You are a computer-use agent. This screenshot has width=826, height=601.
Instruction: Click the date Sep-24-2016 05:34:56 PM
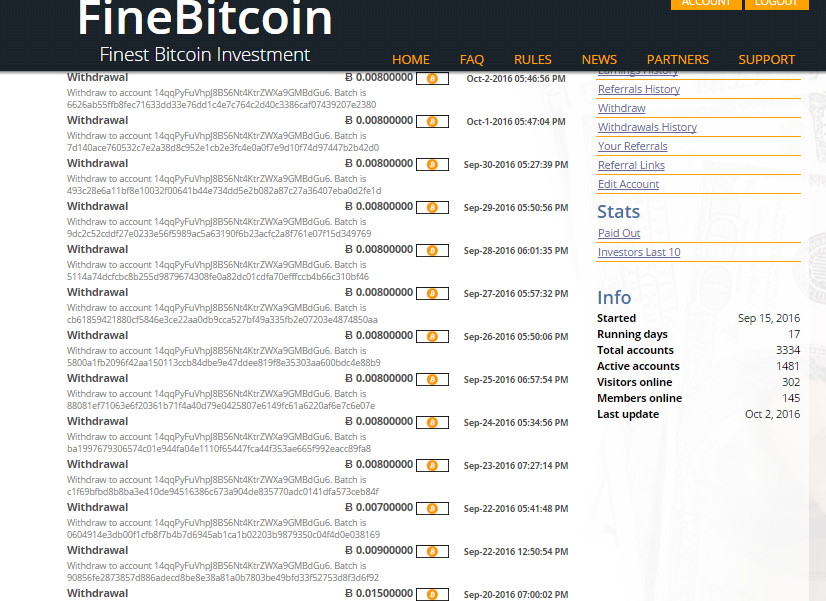pos(516,422)
